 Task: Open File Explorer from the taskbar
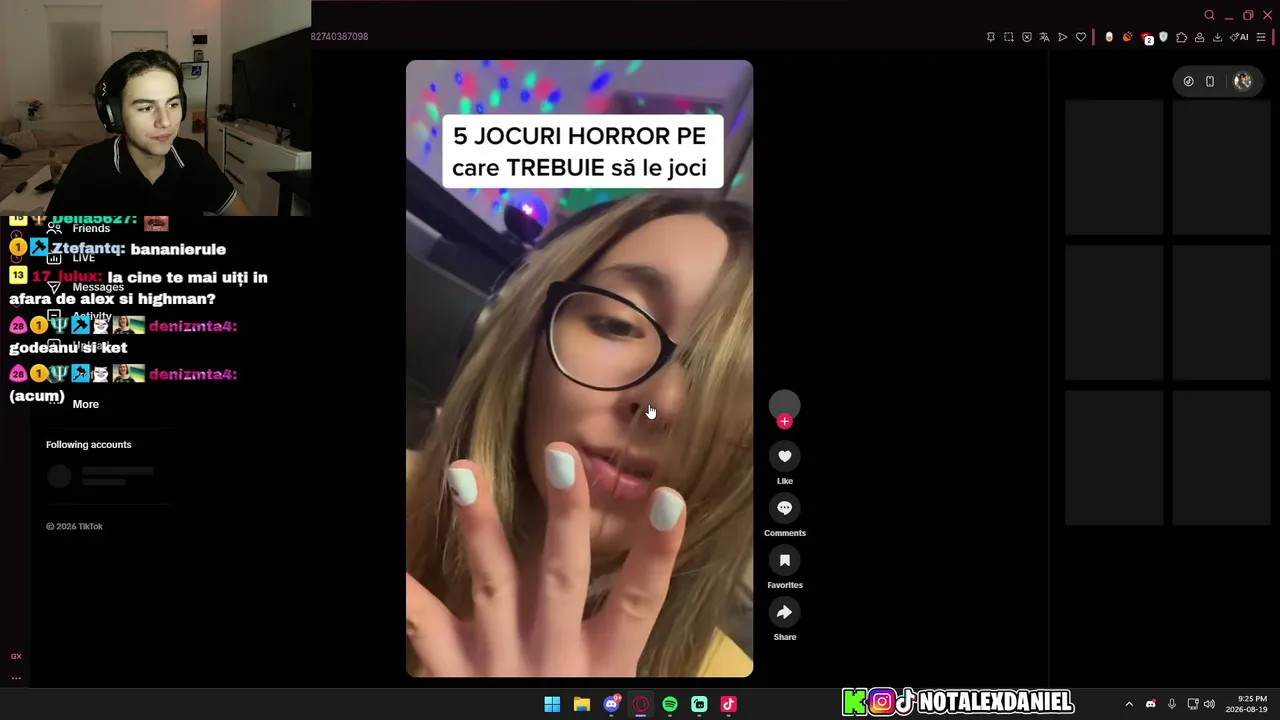click(x=582, y=704)
